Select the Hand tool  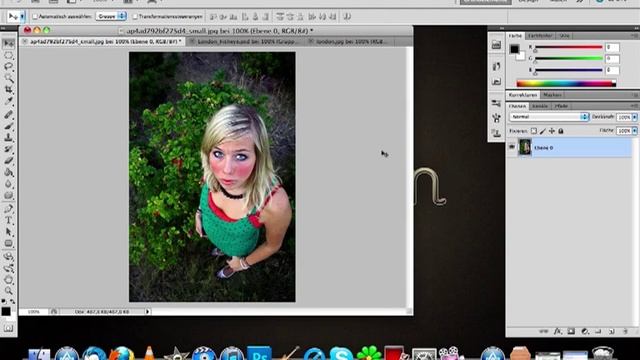pyautogui.click(x=9, y=280)
